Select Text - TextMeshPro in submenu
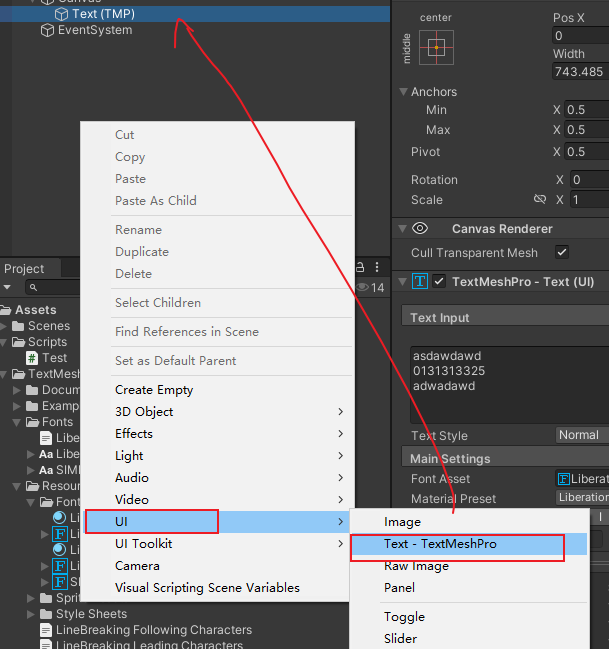Image resolution: width=609 pixels, height=649 pixels. (x=469, y=544)
